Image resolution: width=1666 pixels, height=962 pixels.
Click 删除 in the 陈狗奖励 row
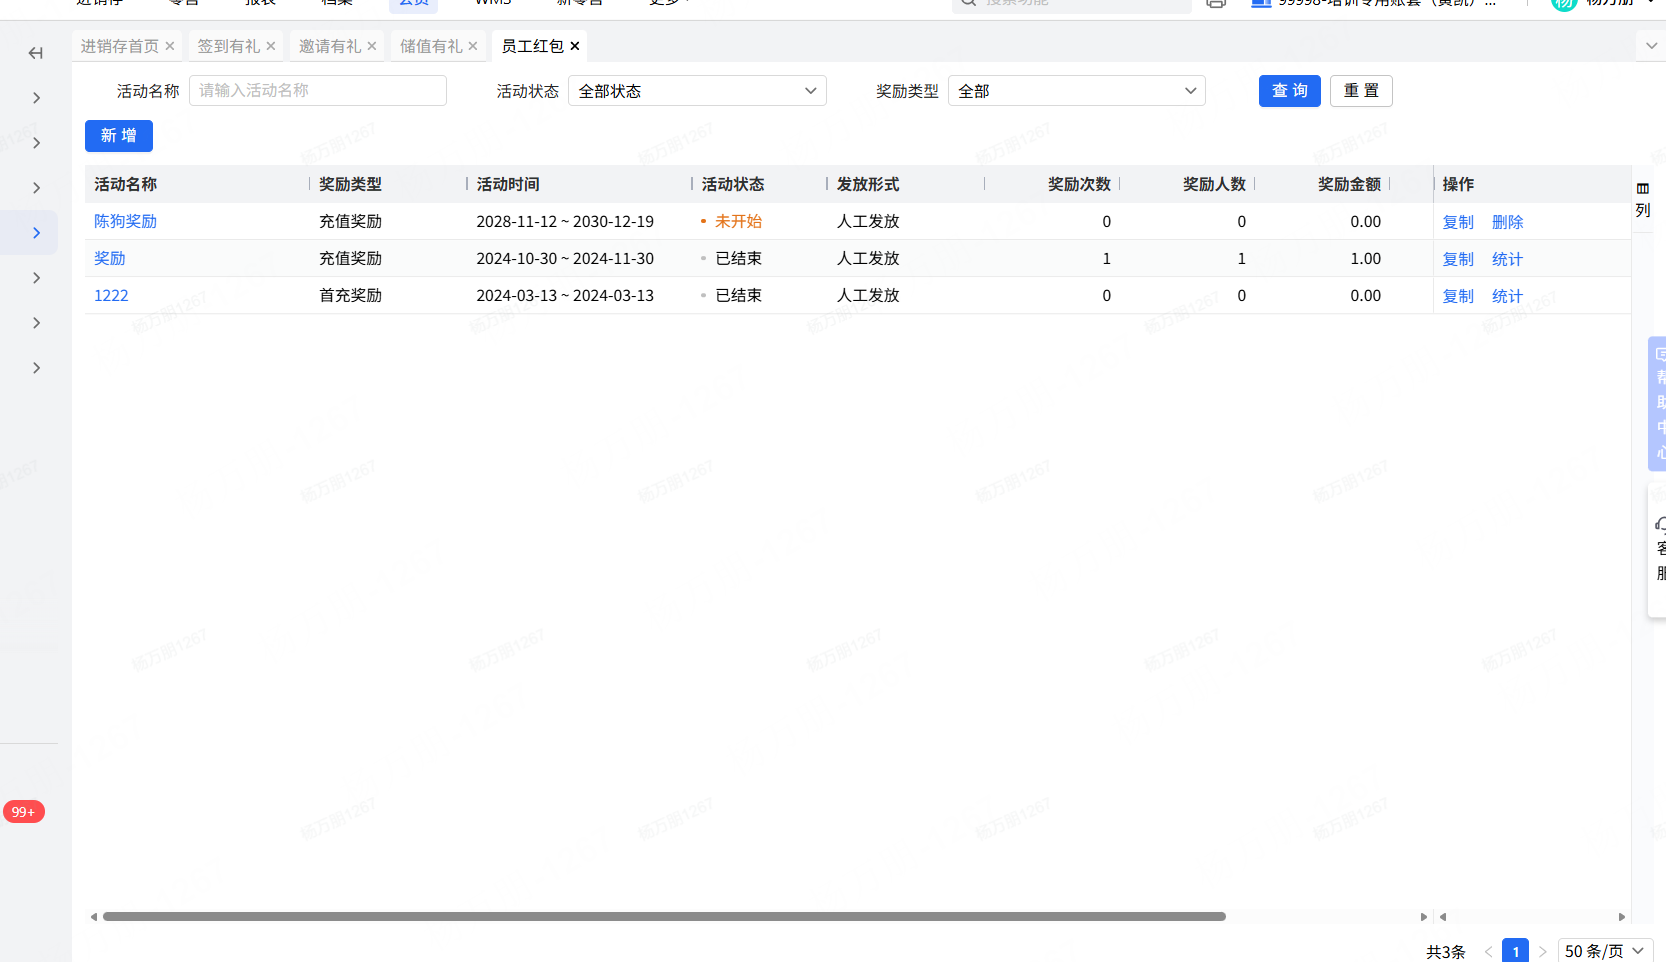[x=1507, y=223]
